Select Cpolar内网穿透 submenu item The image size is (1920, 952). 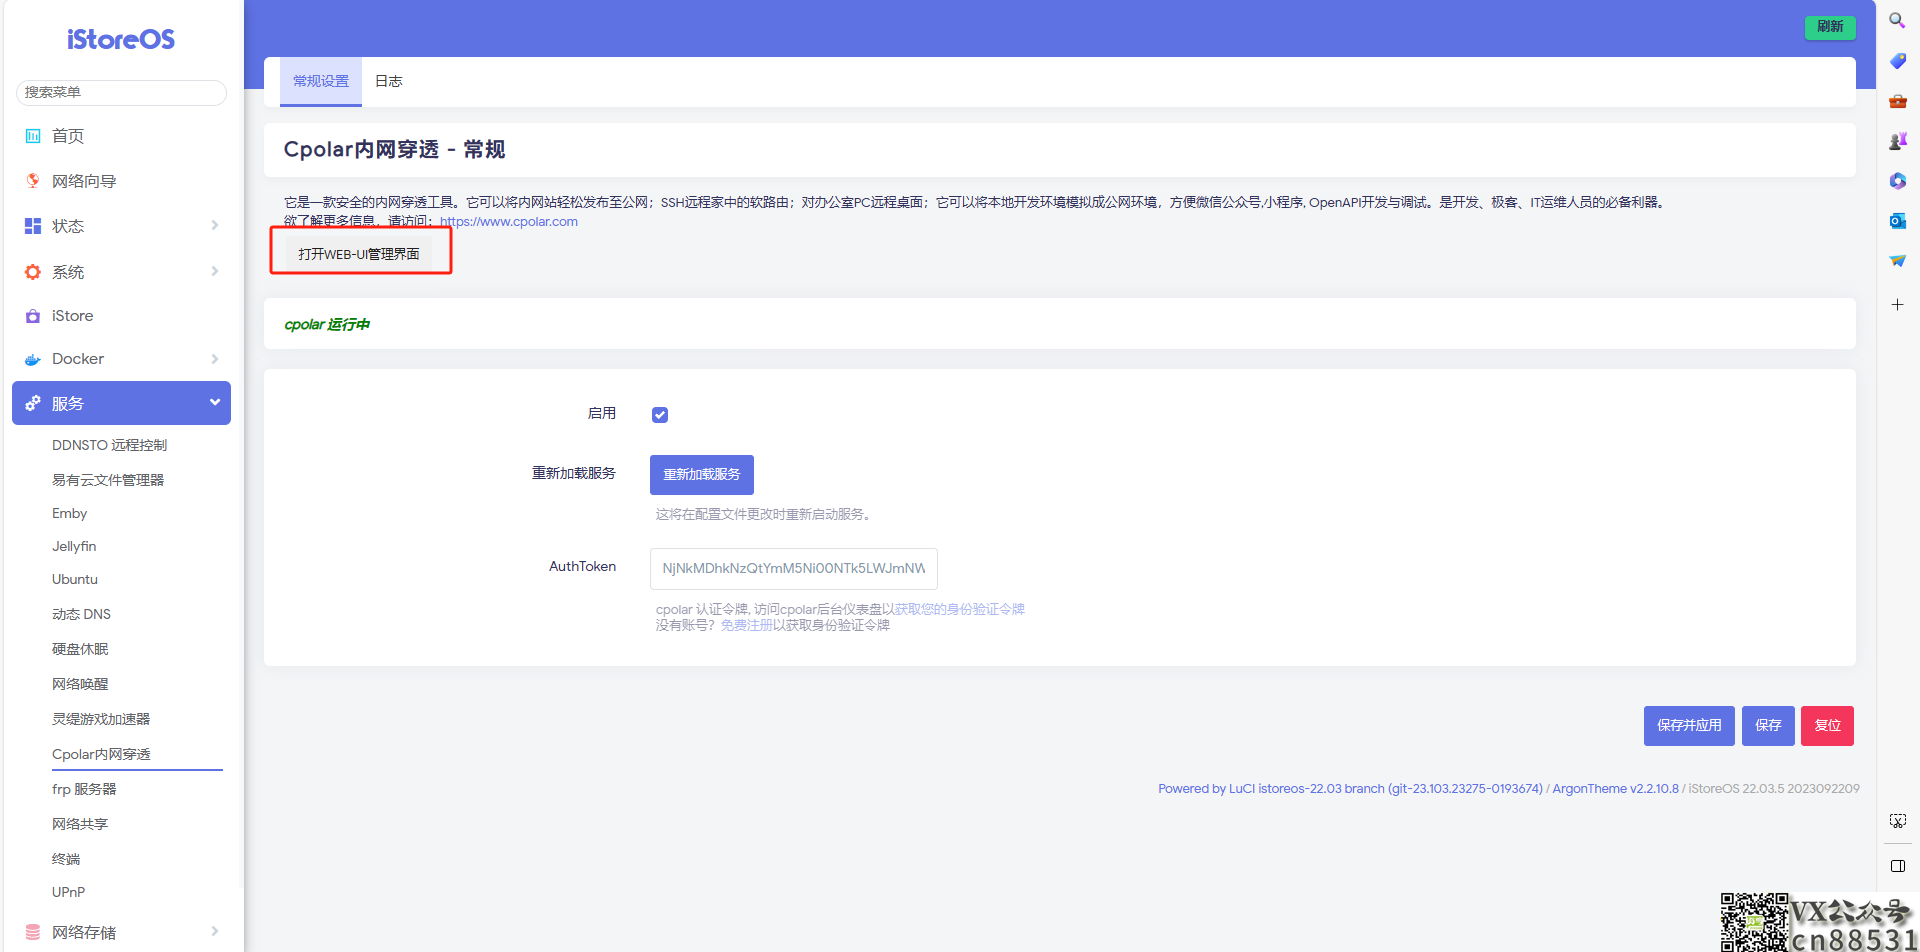(x=101, y=754)
